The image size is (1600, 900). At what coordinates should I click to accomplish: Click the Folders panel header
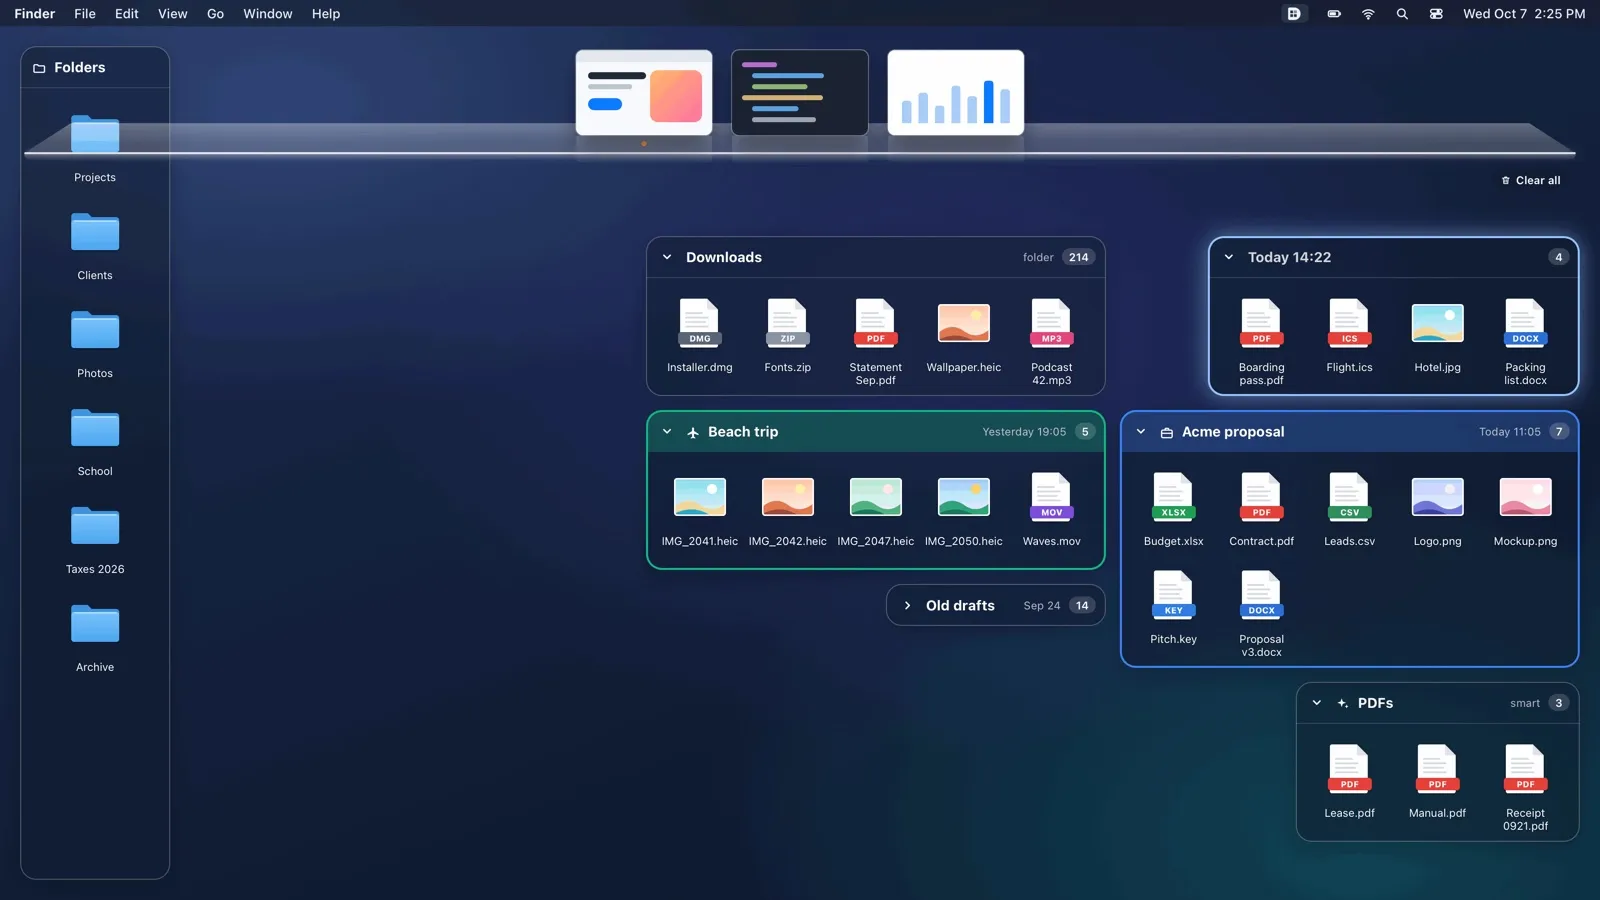click(95, 68)
